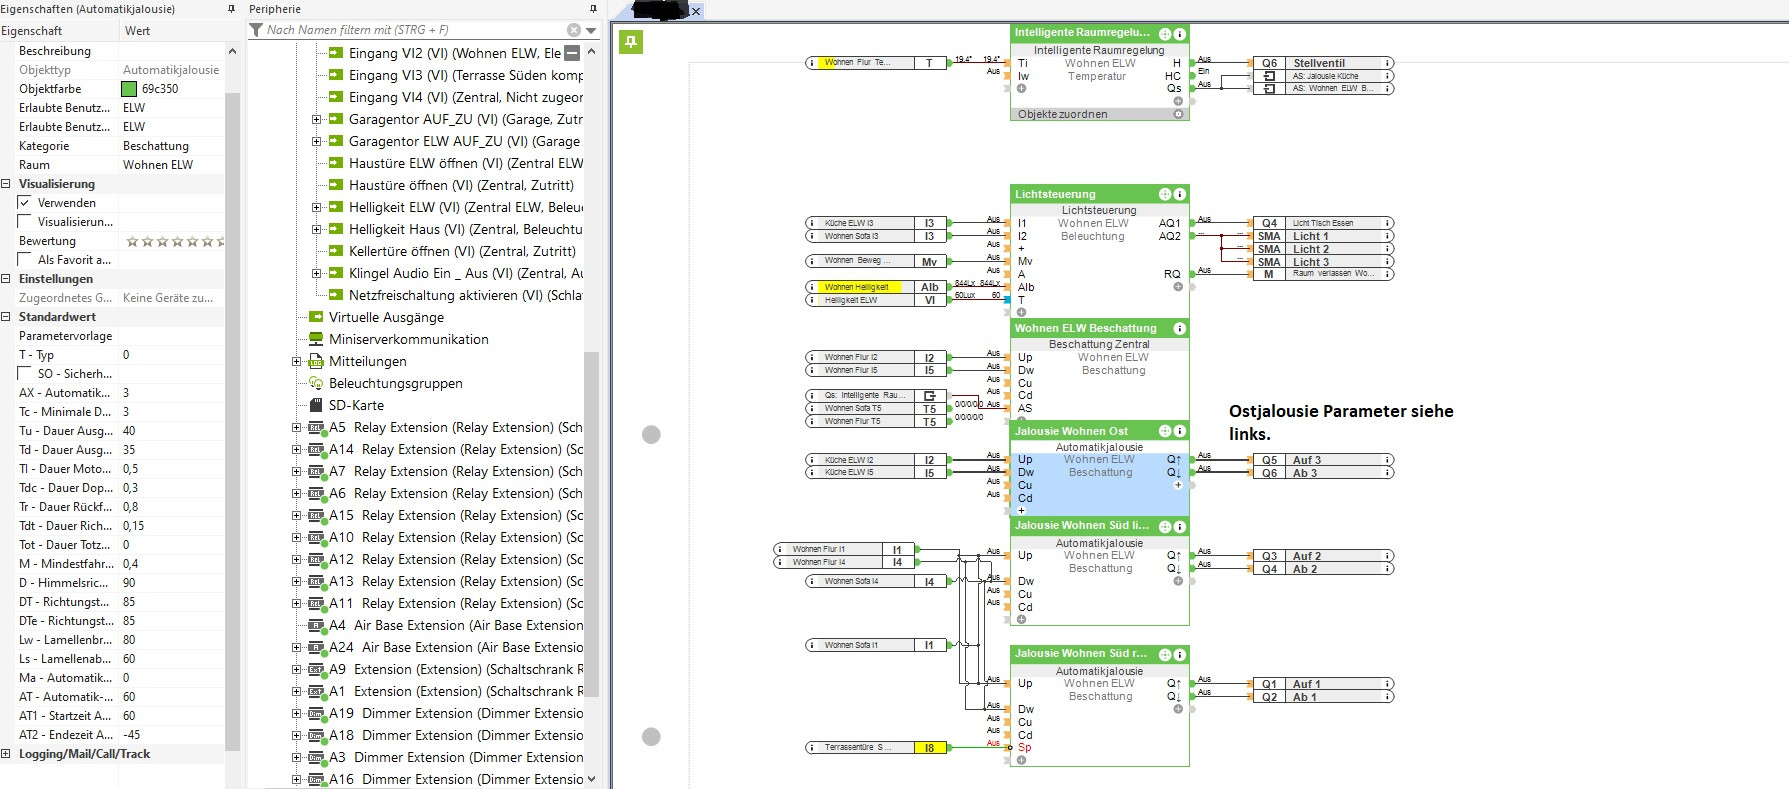This screenshot has height=789, width=1789.
Task: Enable the Als Favorit checkbox
Action: pyautogui.click(x=25, y=260)
